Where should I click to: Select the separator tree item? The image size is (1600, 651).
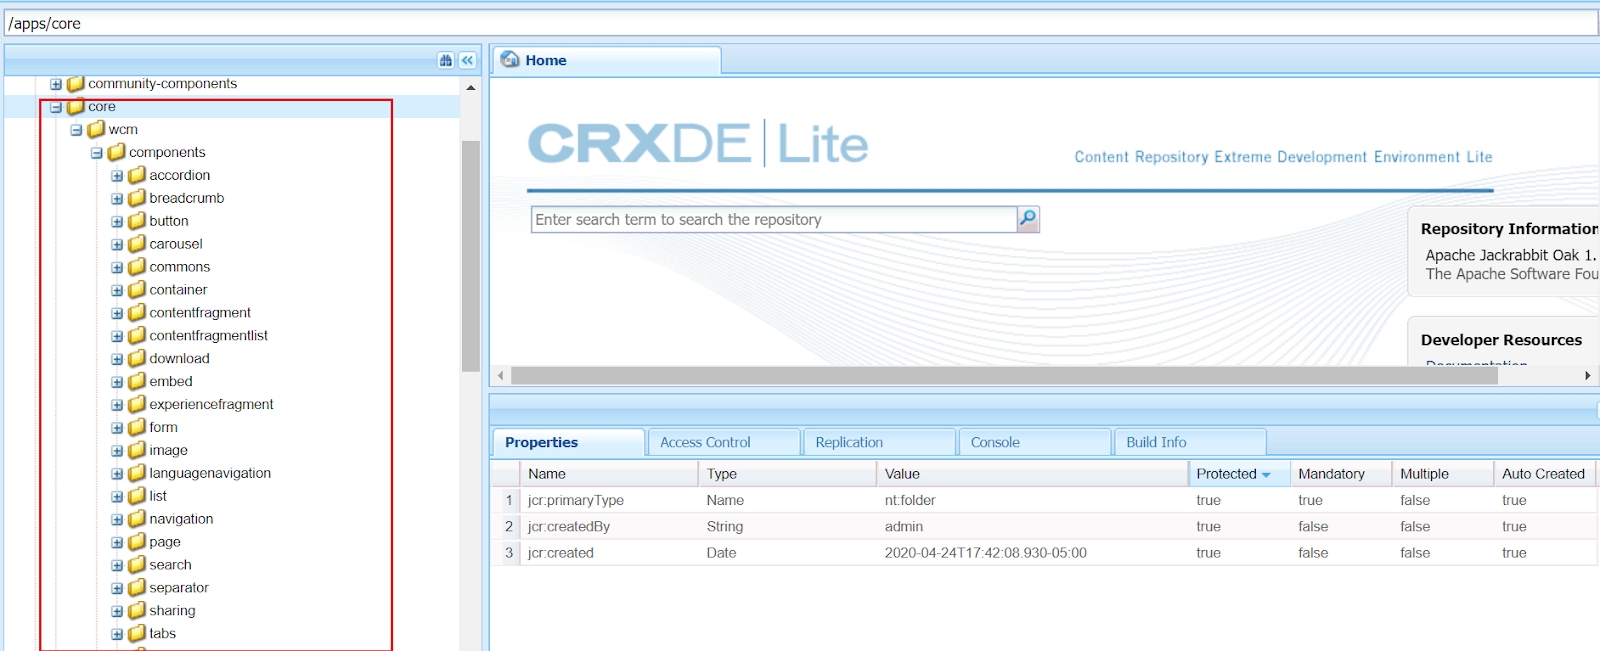point(179,588)
